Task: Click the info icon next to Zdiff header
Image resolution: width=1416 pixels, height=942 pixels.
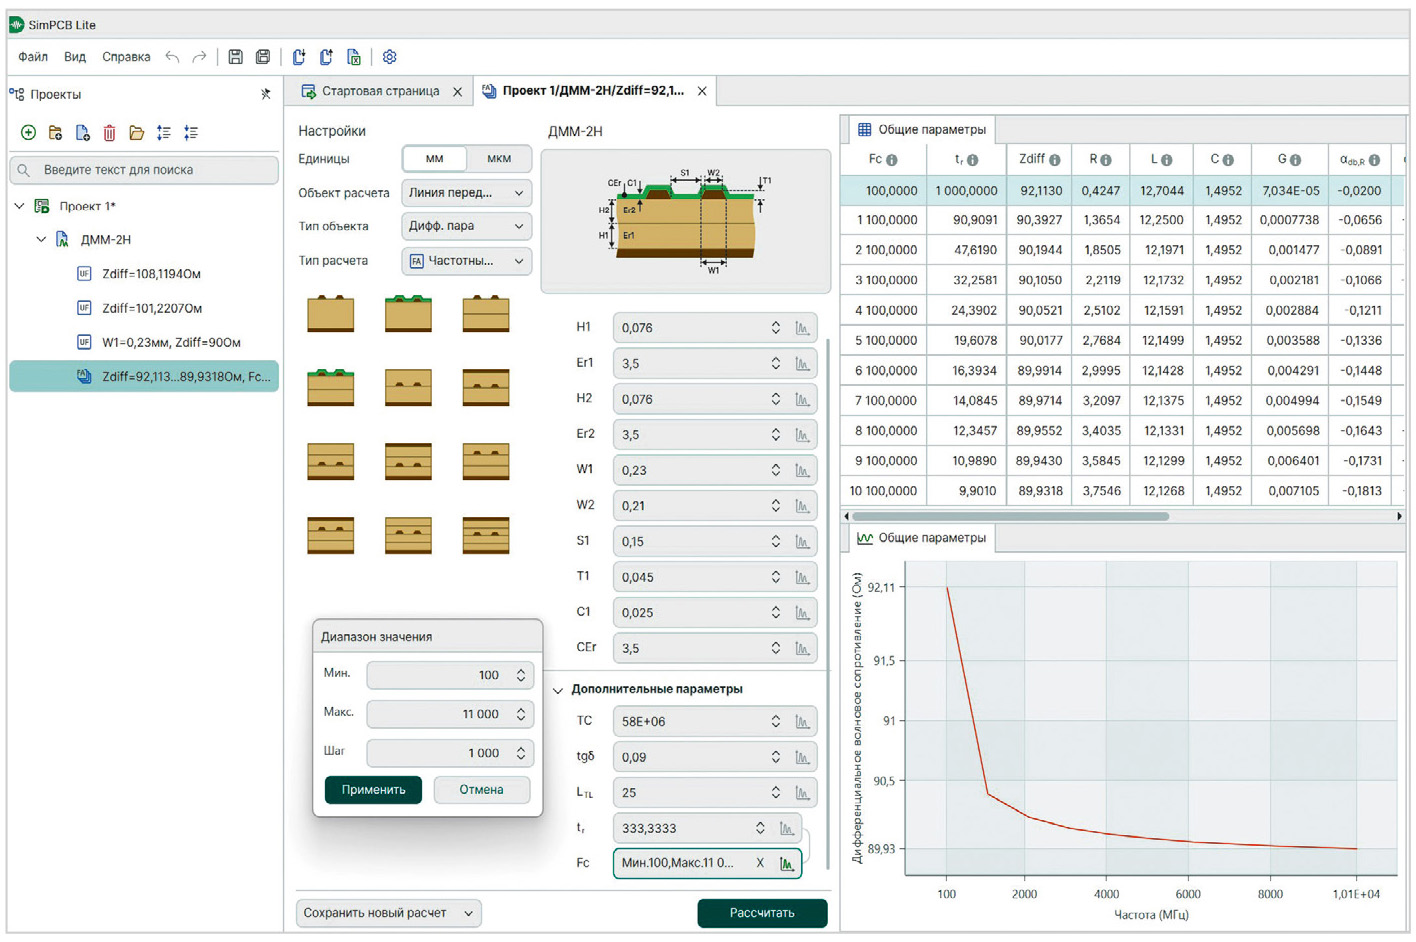Action: [1055, 160]
